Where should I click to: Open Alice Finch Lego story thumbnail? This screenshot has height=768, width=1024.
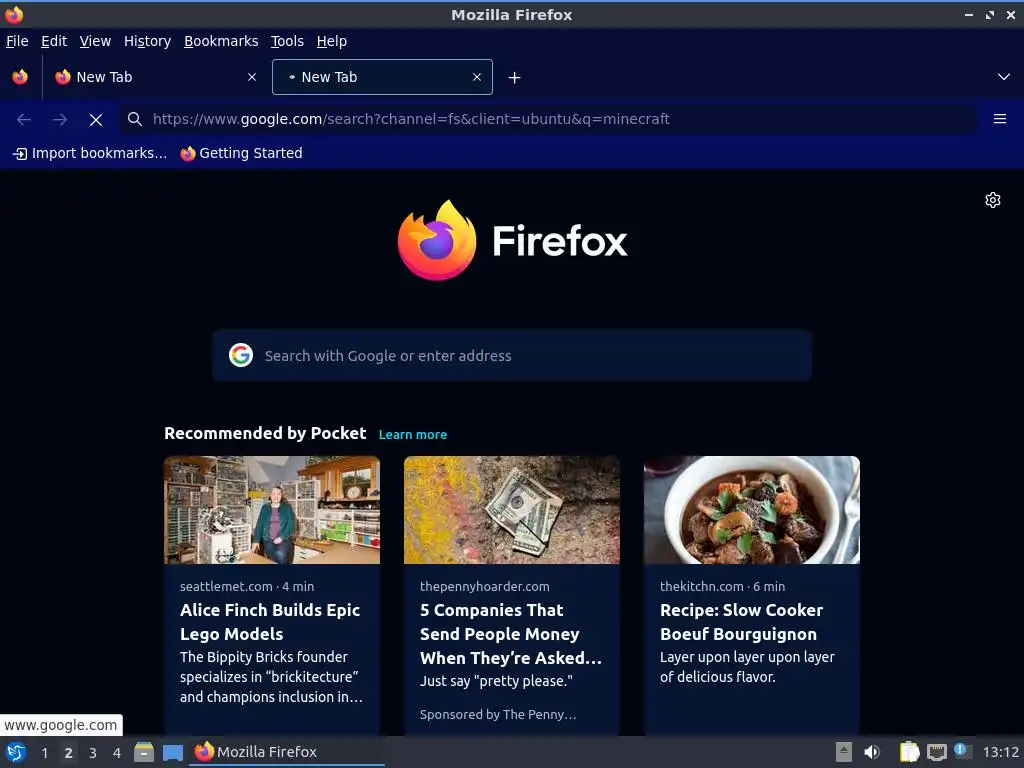pyautogui.click(x=272, y=510)
